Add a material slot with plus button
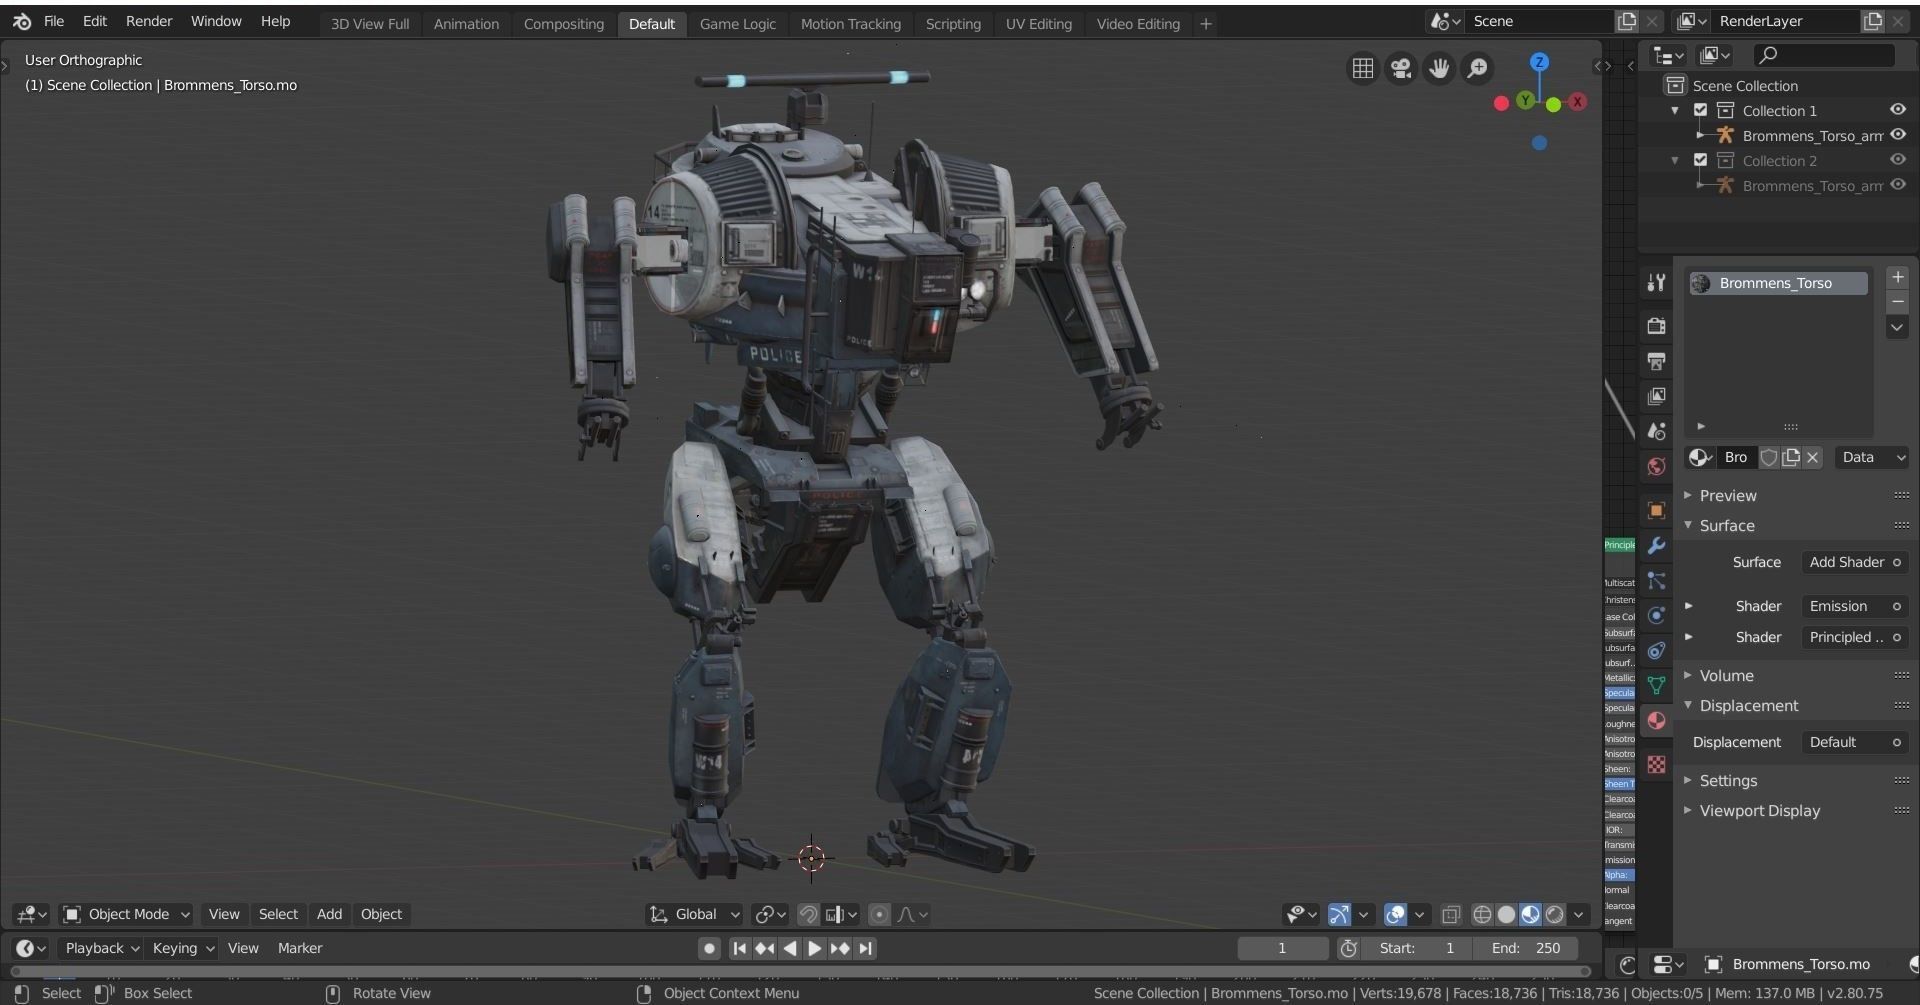 pyautogui.click(x=1897, y=277)
